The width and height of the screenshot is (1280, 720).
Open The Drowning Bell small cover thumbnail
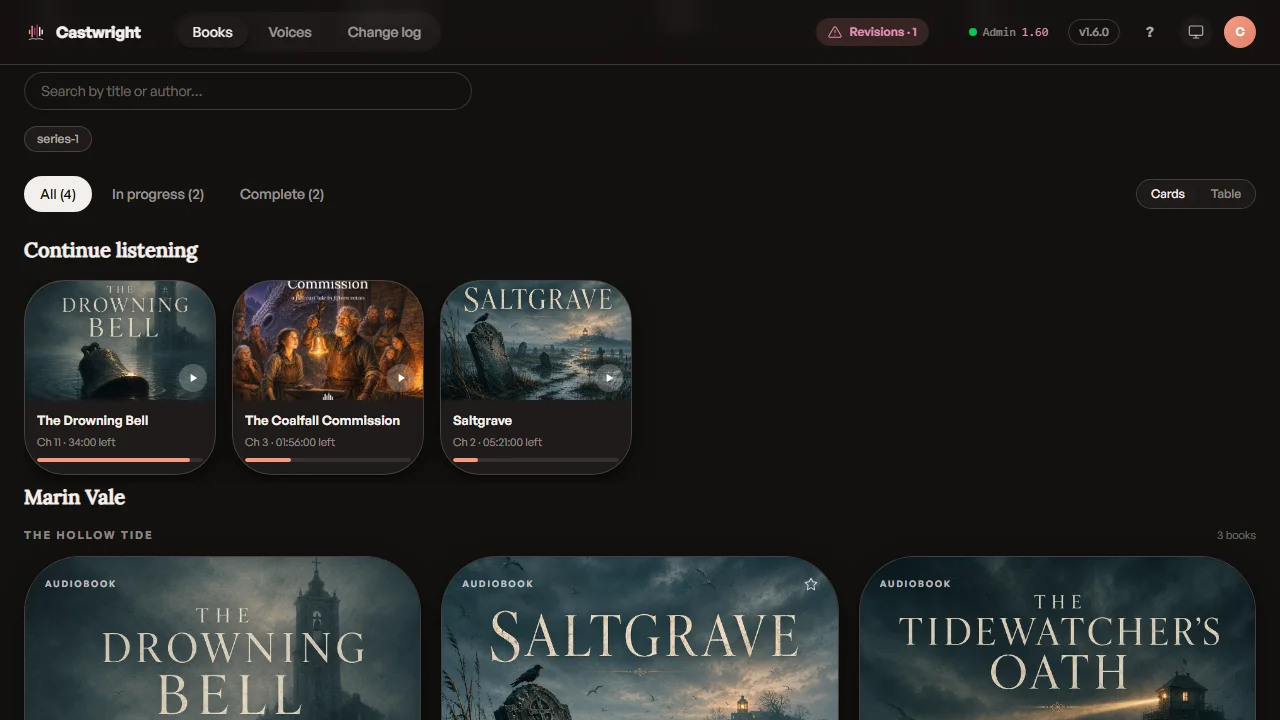120,341
